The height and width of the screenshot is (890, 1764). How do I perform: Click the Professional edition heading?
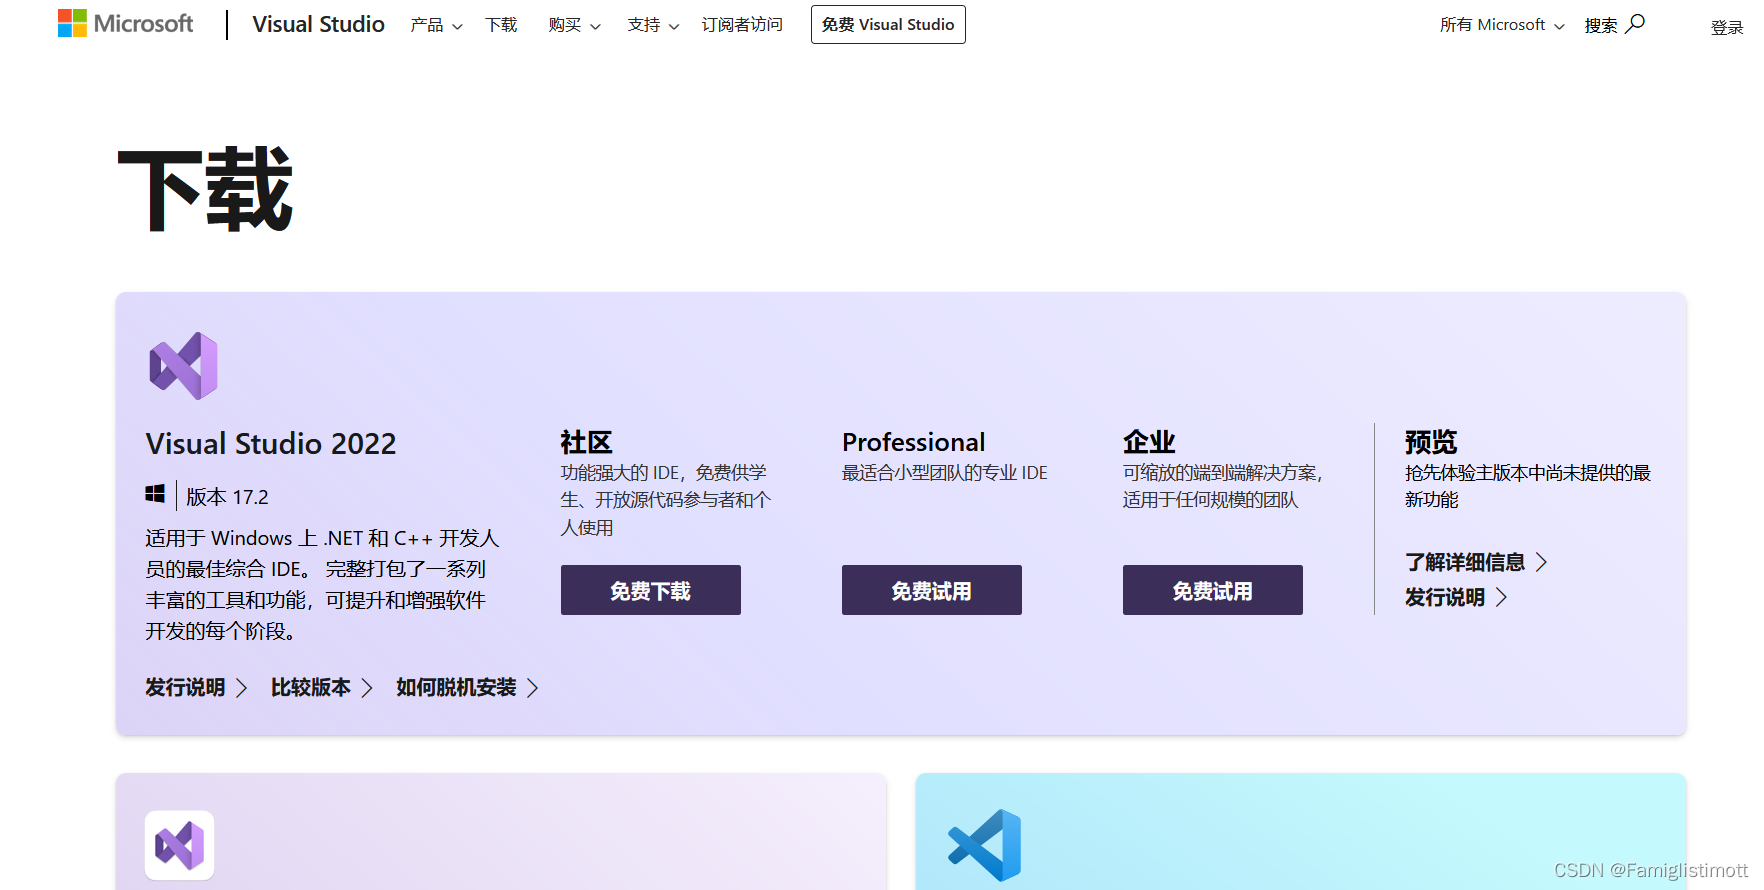913,442
